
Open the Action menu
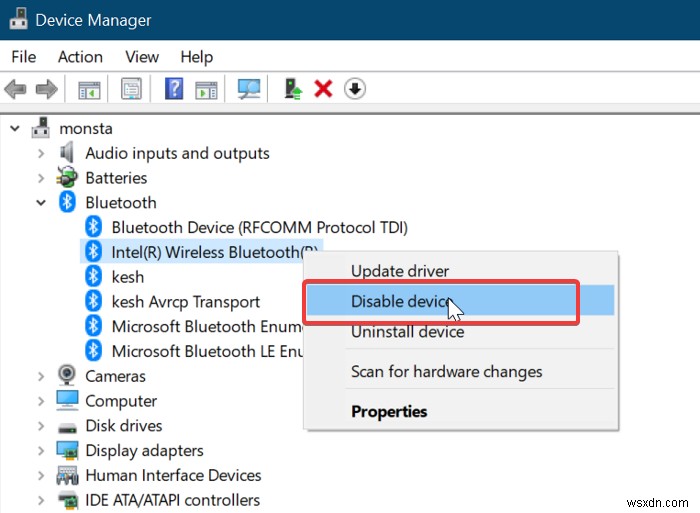[x=80, y=57]
